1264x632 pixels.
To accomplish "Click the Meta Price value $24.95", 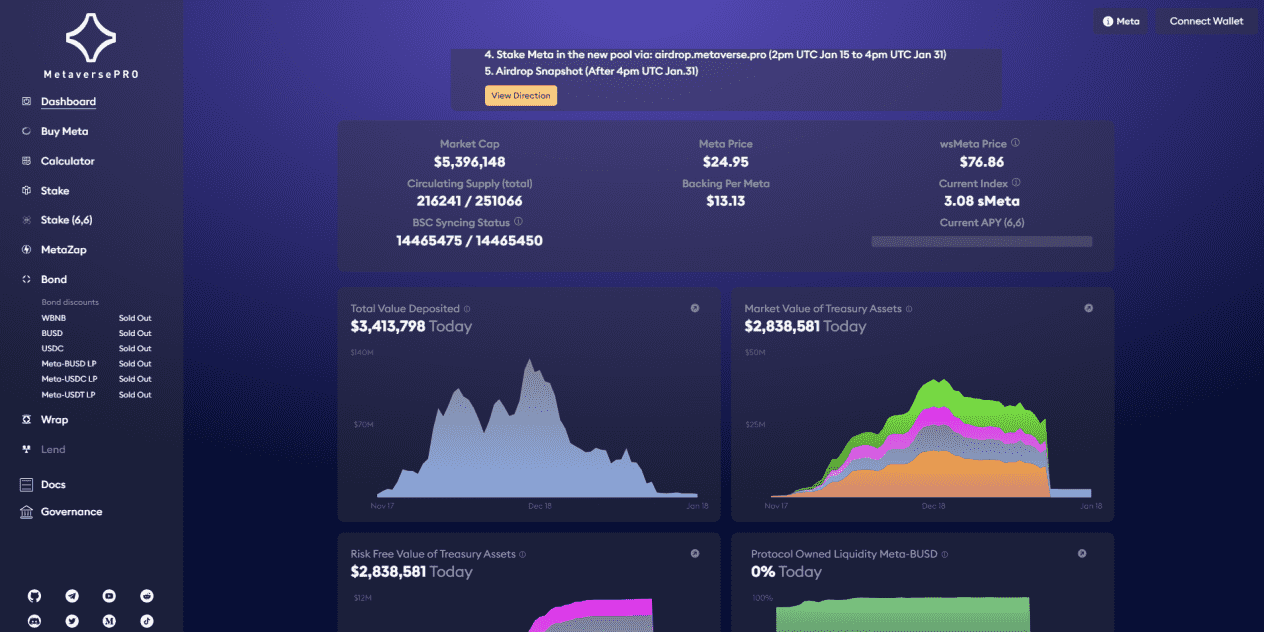I will point(726,162).
